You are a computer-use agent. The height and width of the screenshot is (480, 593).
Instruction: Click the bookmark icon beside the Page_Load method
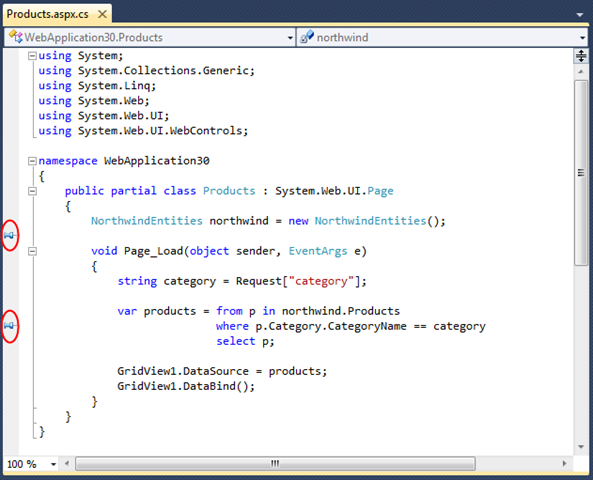(x=9, y=235)
